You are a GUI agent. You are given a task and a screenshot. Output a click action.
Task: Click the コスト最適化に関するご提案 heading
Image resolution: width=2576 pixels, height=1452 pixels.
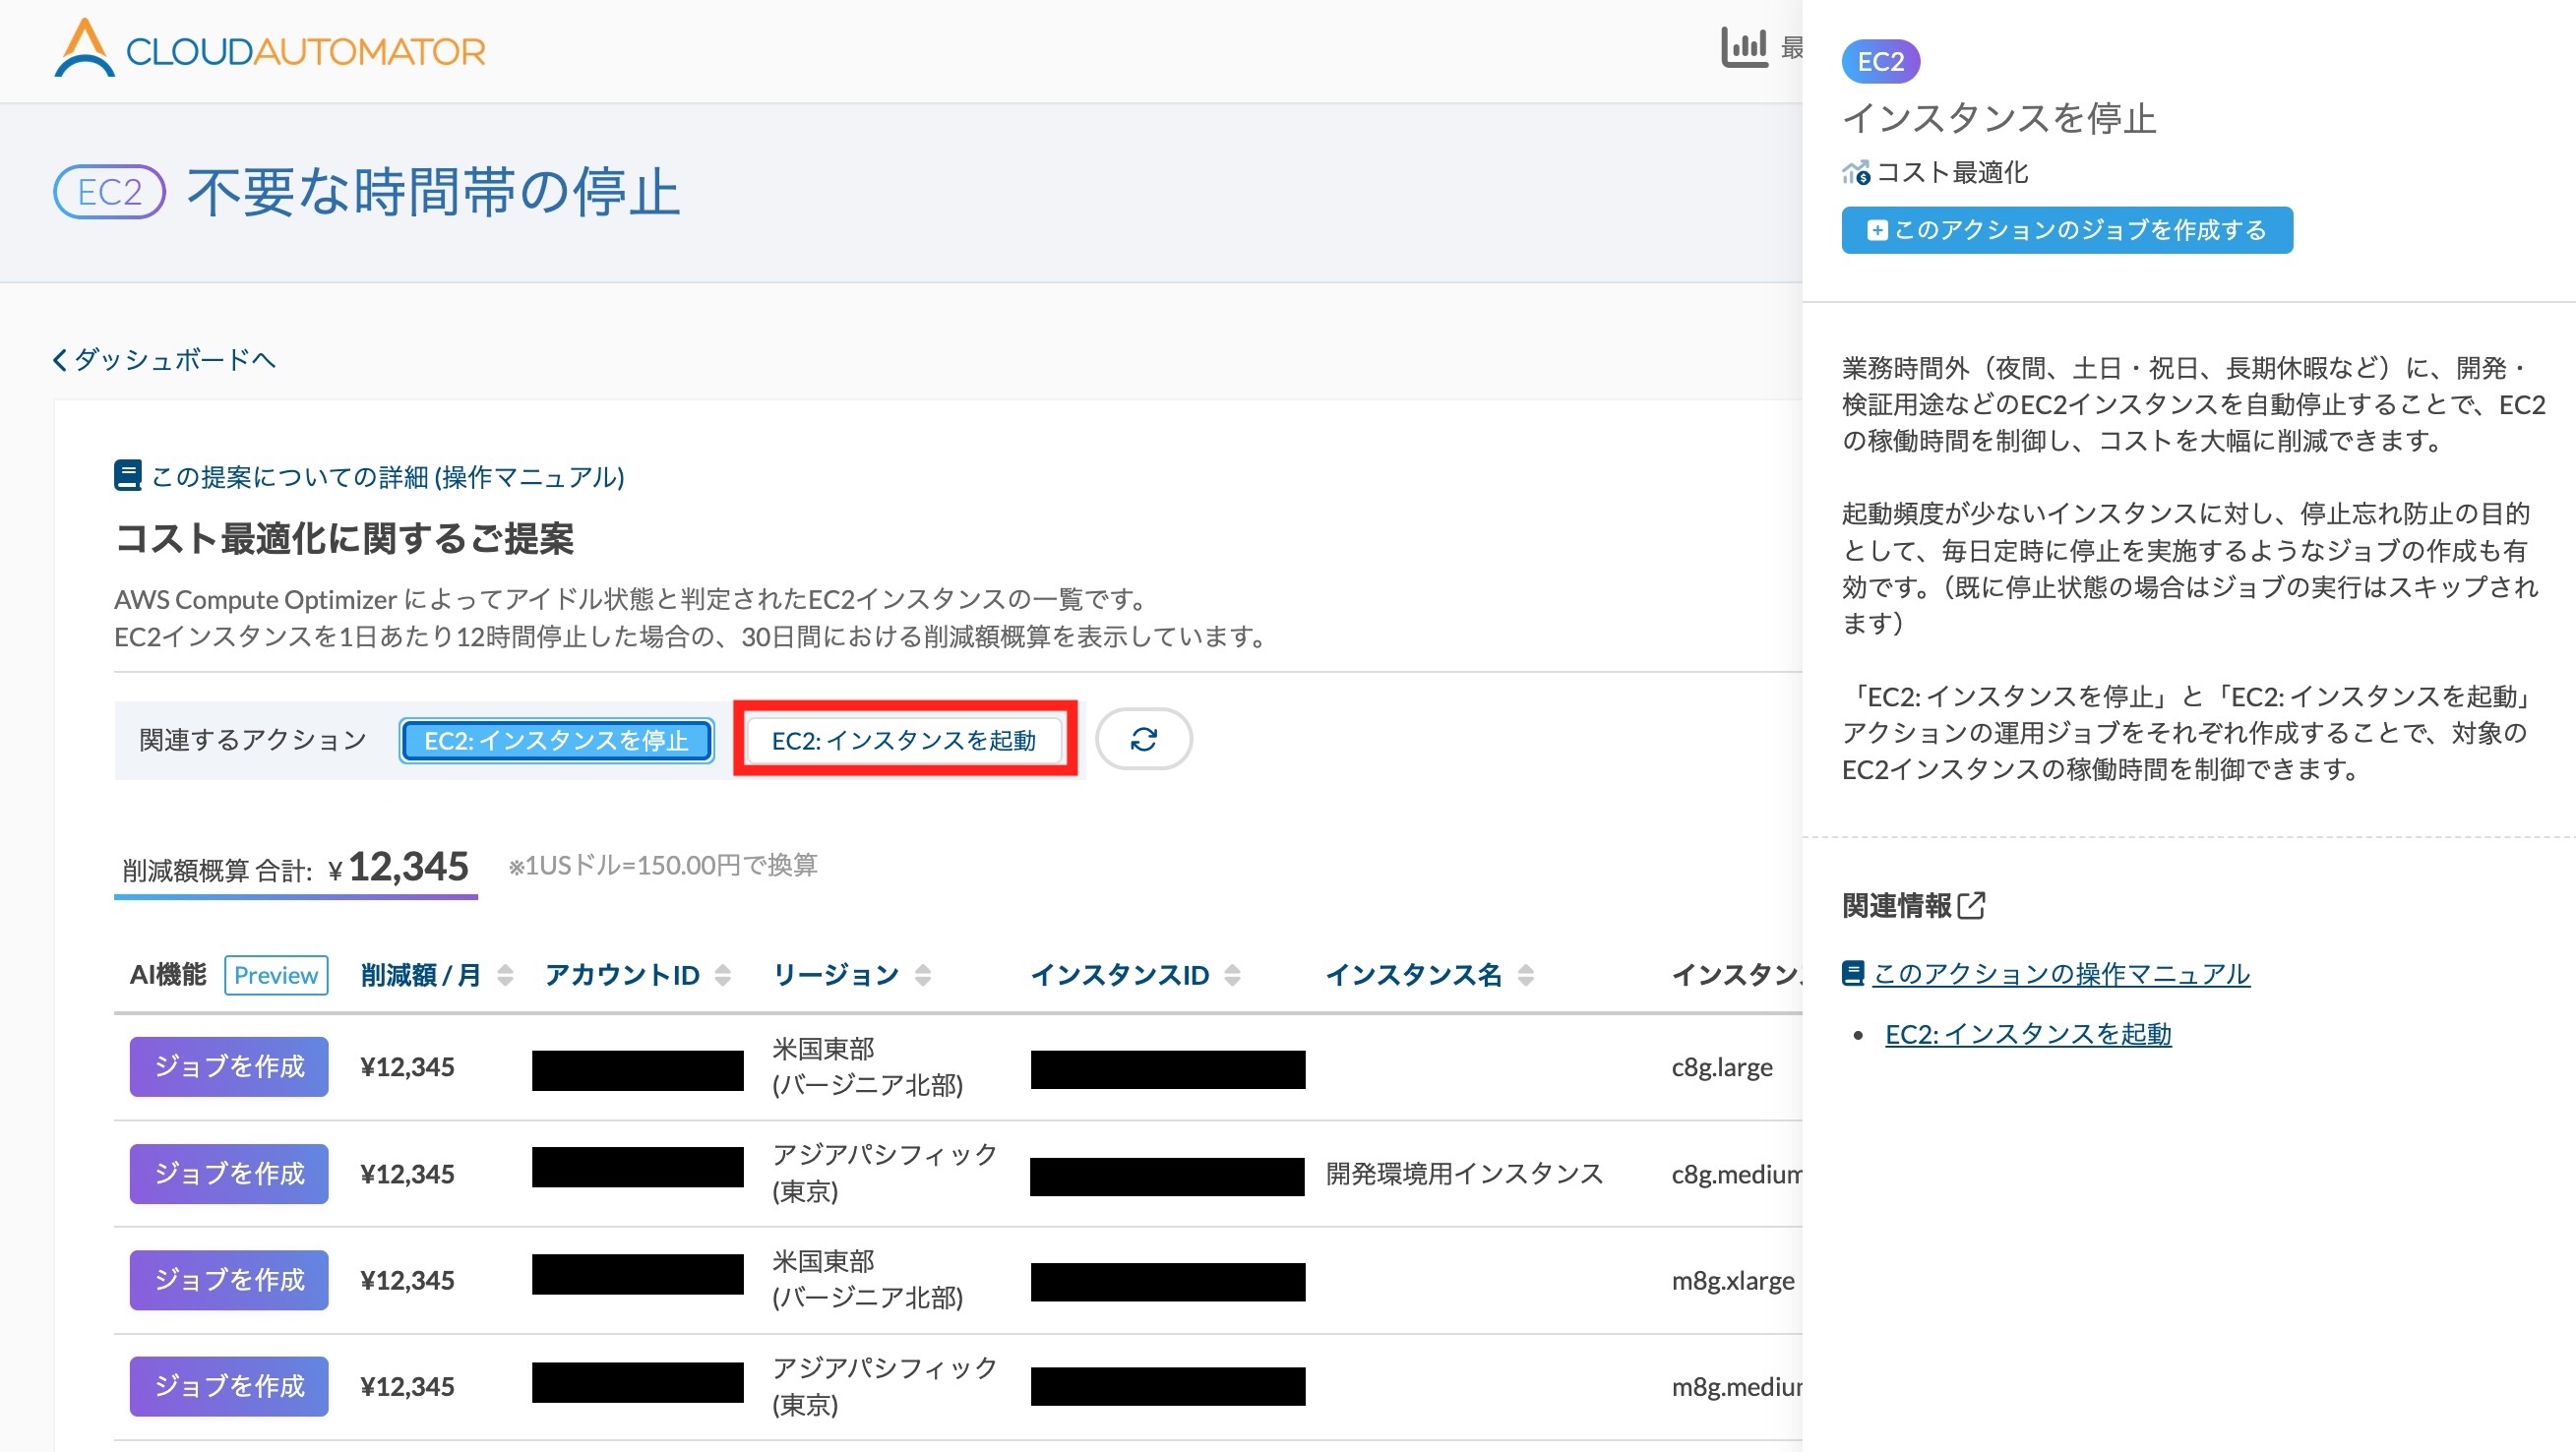344,539
